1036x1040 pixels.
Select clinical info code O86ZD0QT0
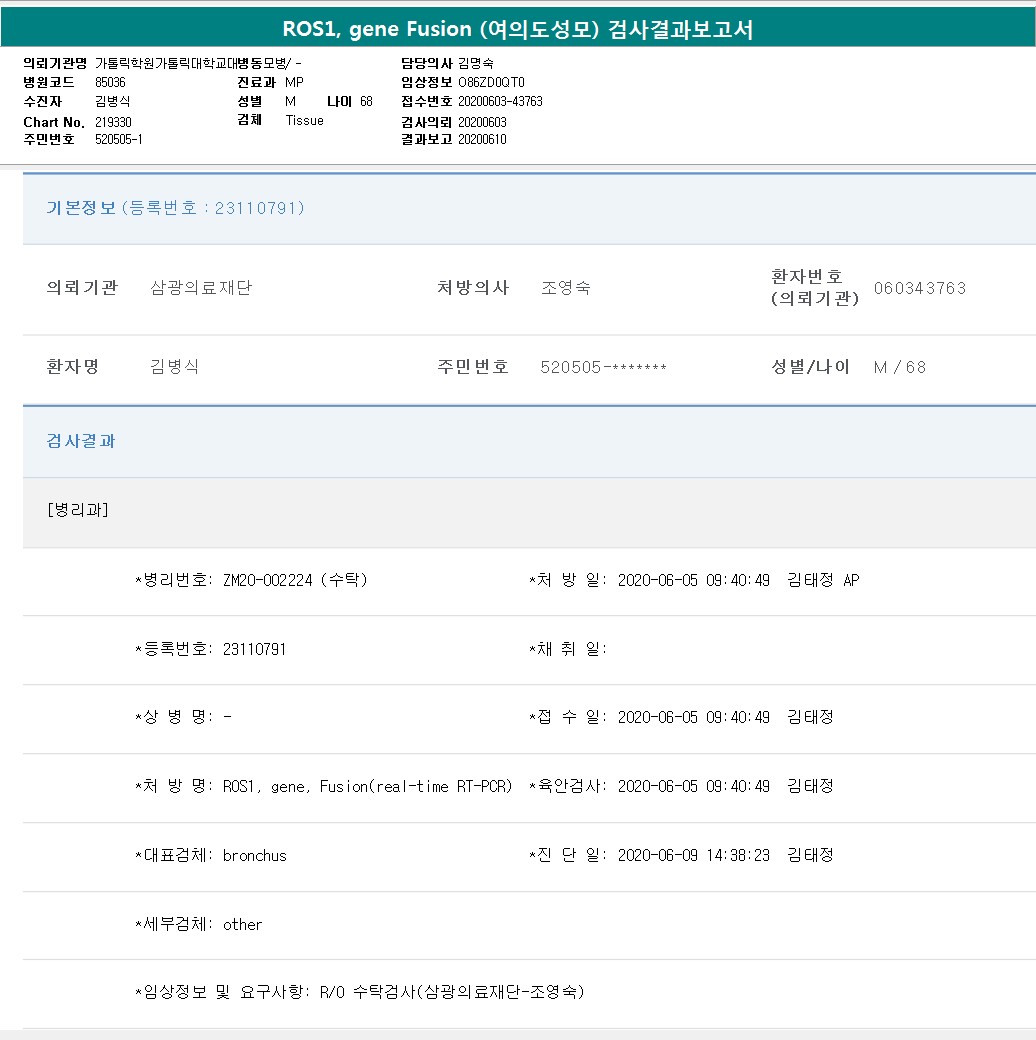pyautogui.click(x=491, y=82)
